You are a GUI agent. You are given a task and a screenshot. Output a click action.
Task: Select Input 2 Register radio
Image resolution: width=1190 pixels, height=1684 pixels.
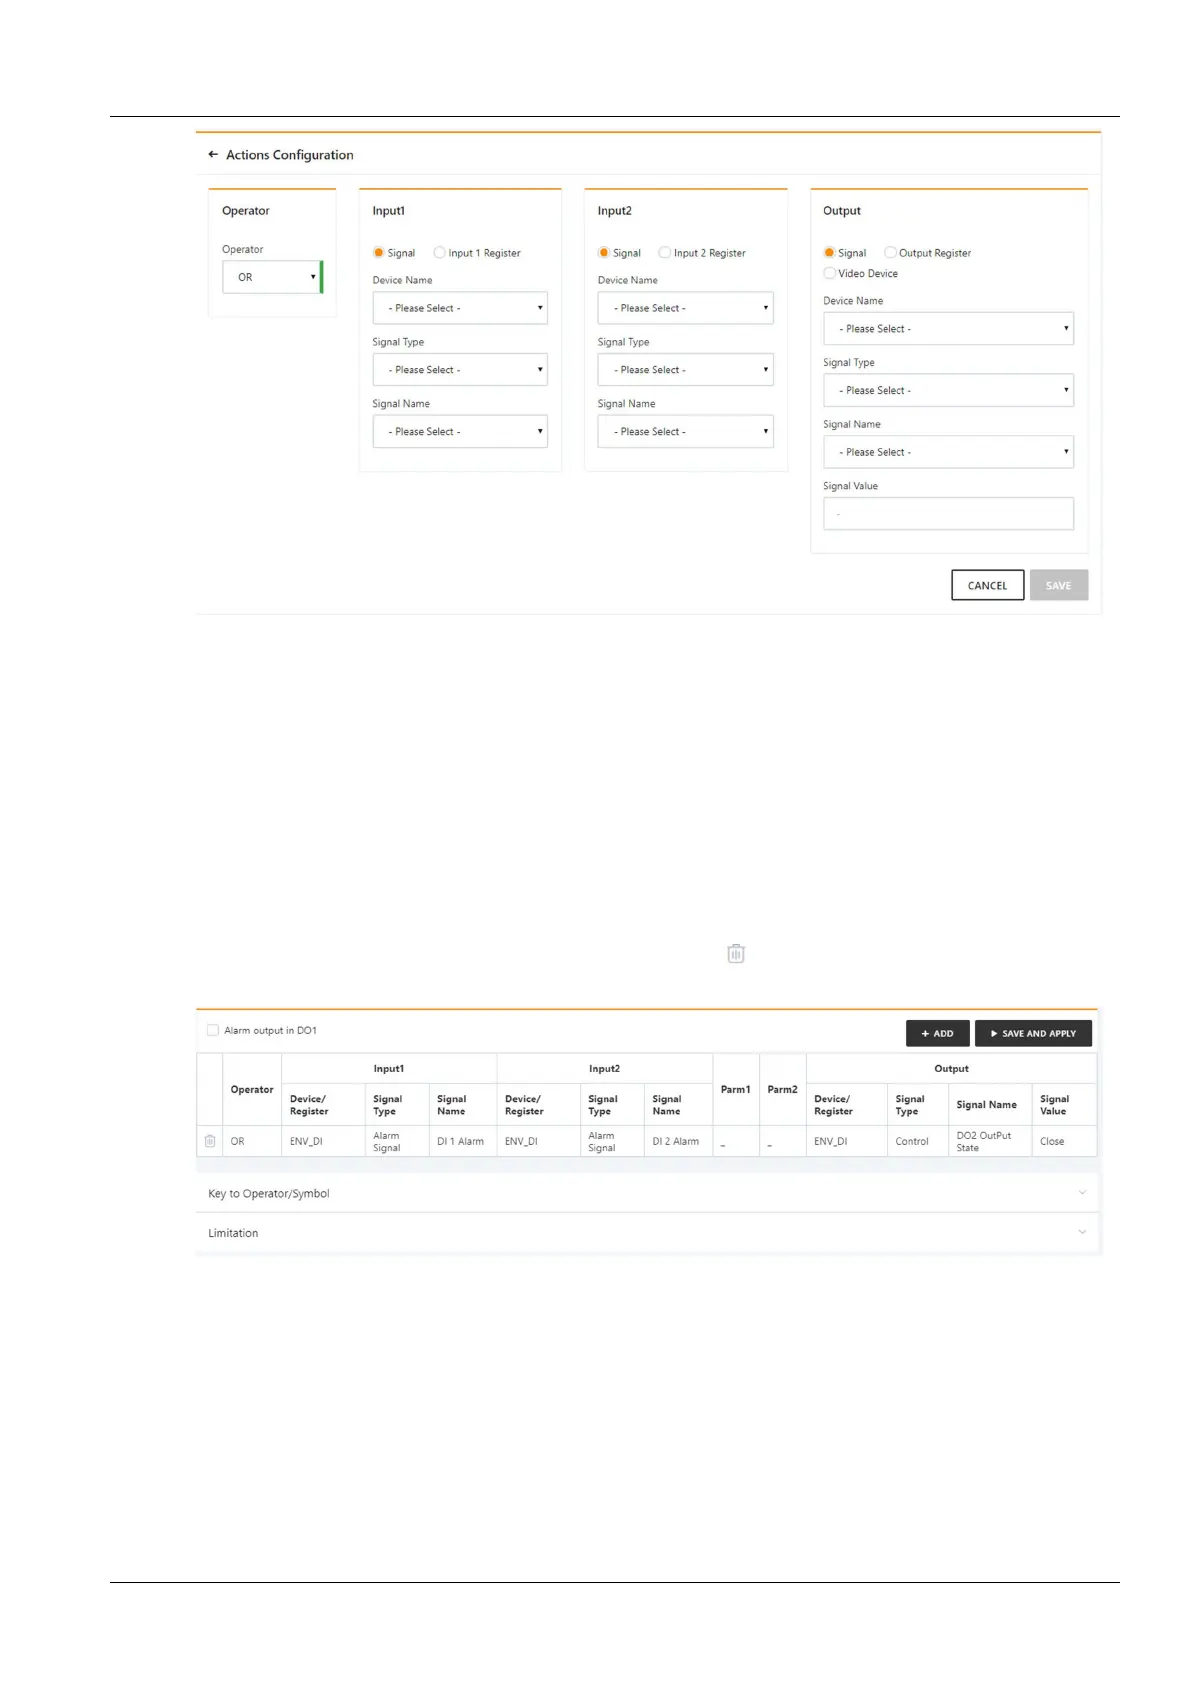(x=664, y=253)
